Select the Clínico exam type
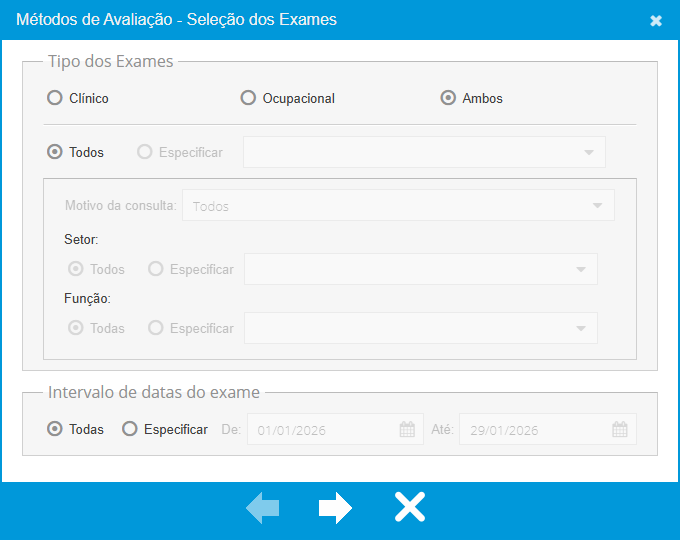 coord(55,98)
